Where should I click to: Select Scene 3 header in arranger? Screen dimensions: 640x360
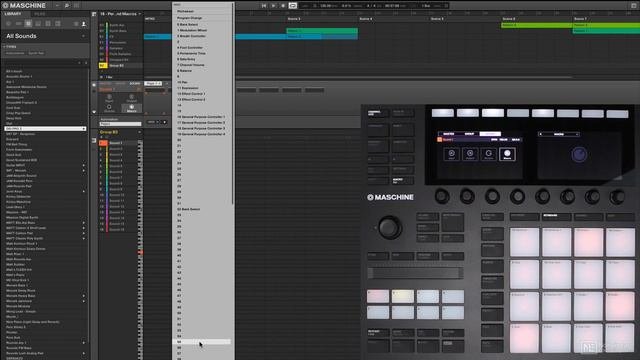294,19
